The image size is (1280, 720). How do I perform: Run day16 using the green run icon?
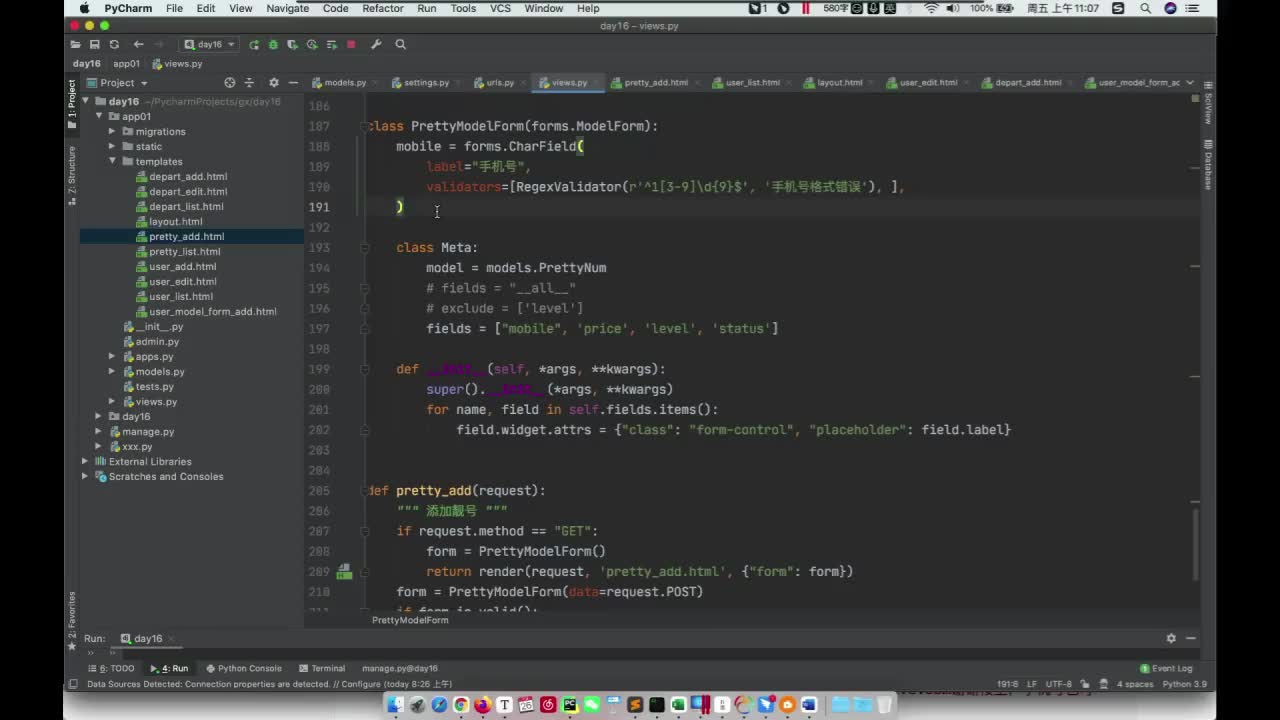(x=254, y=45)
